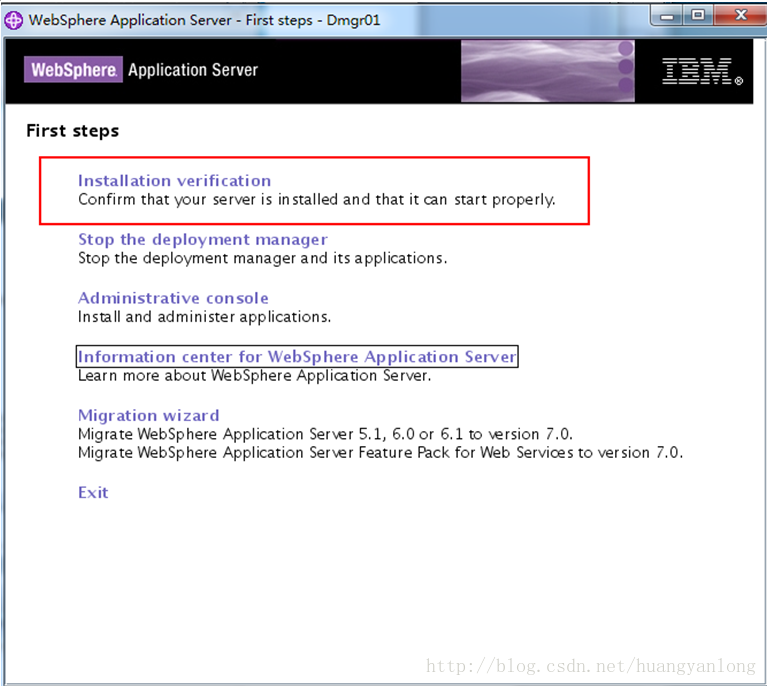Select text 'Stop the deployment manager and its applications.'
Image resolution: width=767 pixels, height=686 pixels.
pos(263,258)
